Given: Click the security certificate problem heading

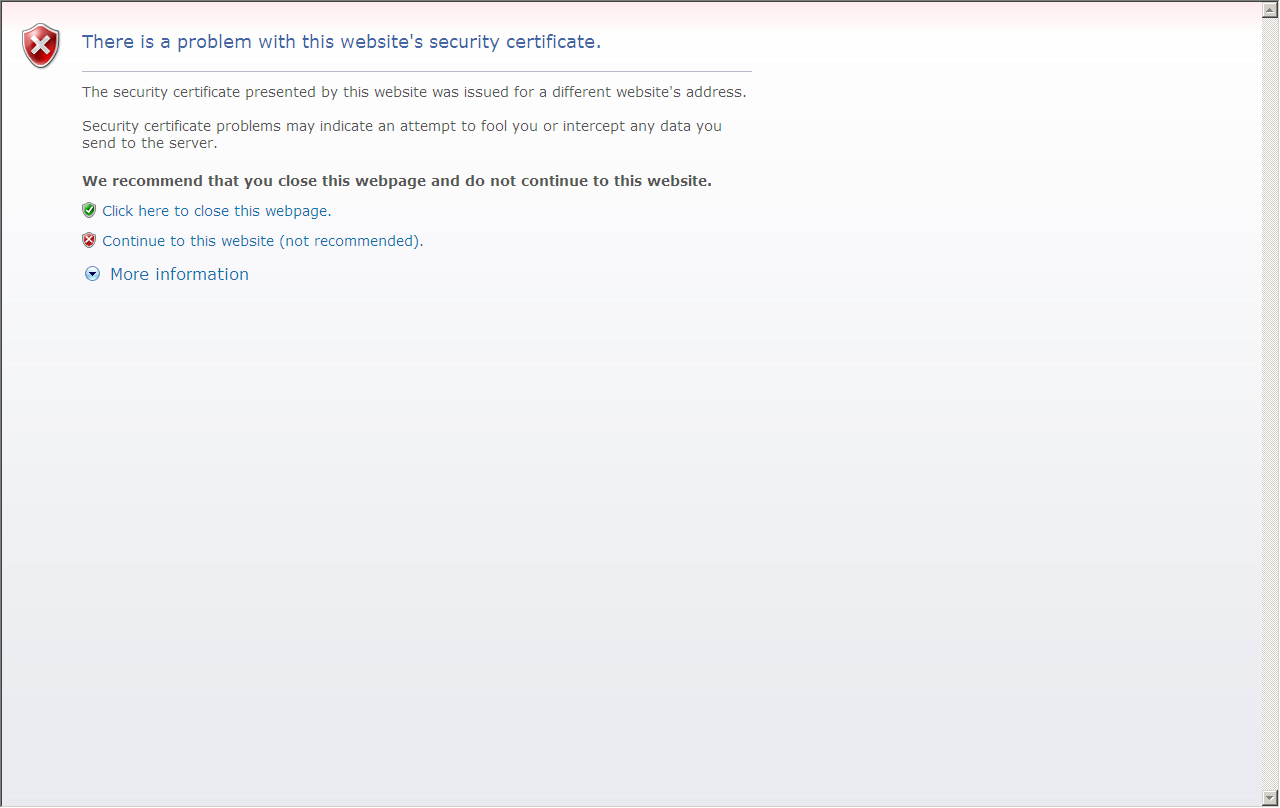Looking at the screenshot, I should pyautogui.click(x=341, y=42).
